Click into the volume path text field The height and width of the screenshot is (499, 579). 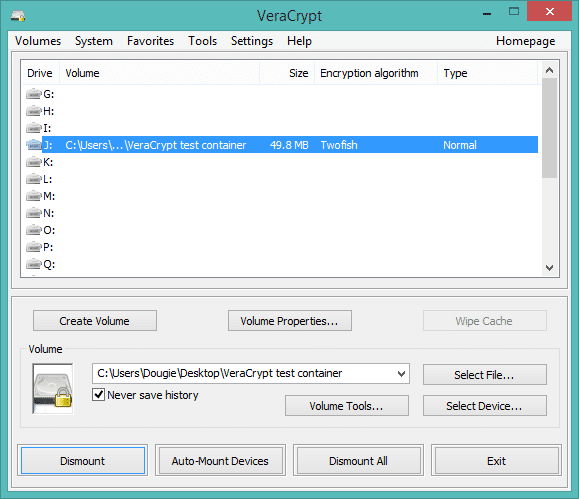click(244, 373)
